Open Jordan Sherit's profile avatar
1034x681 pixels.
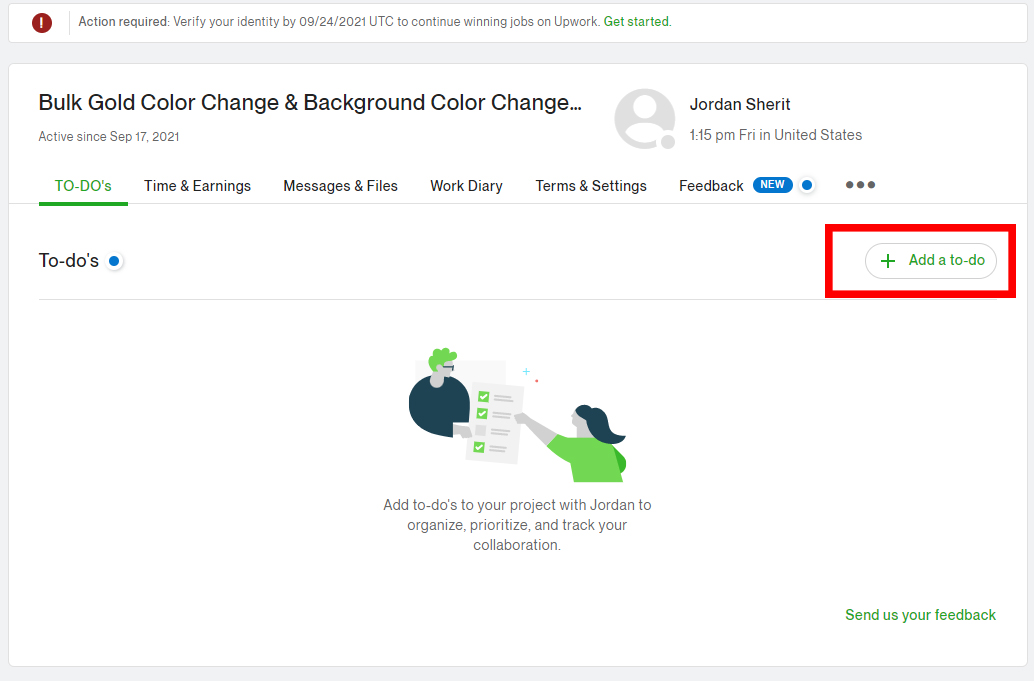pyautogui.click(x=644, y=119)
